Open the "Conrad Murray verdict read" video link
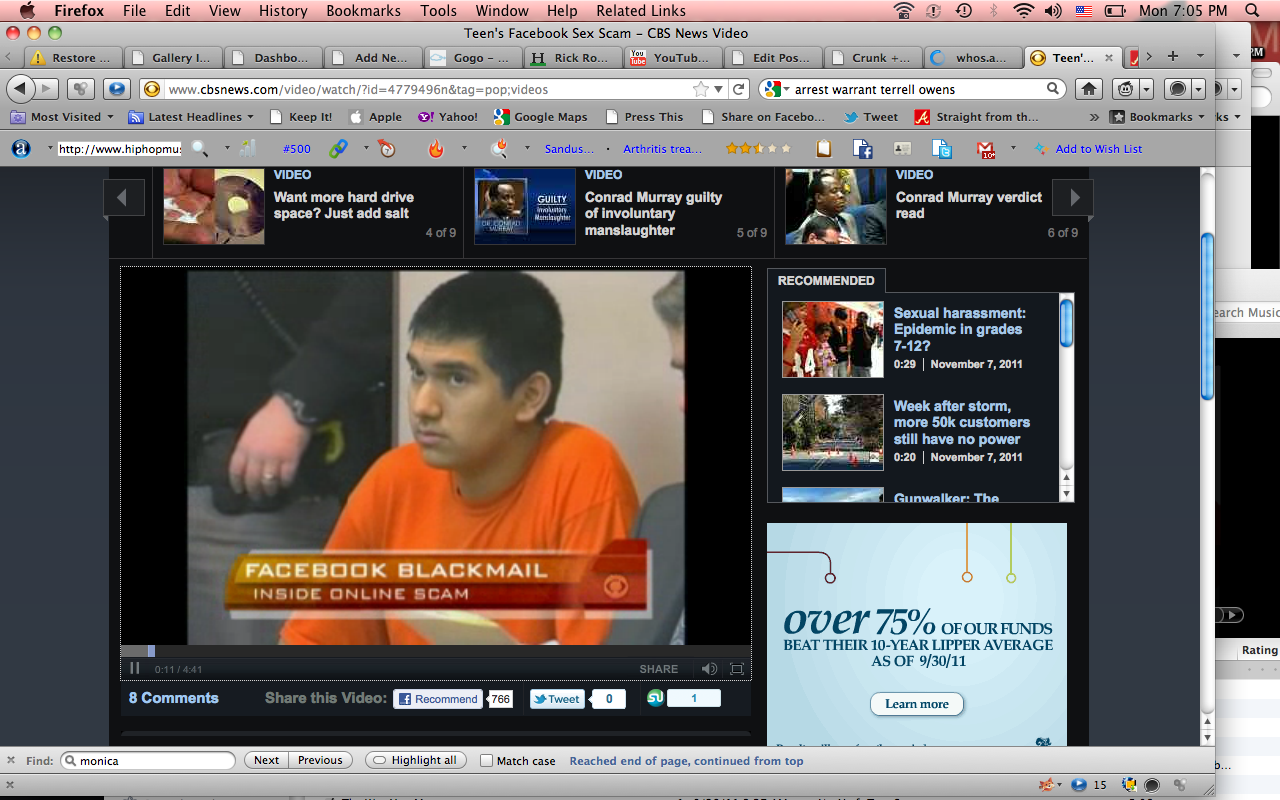 [968, 205]
